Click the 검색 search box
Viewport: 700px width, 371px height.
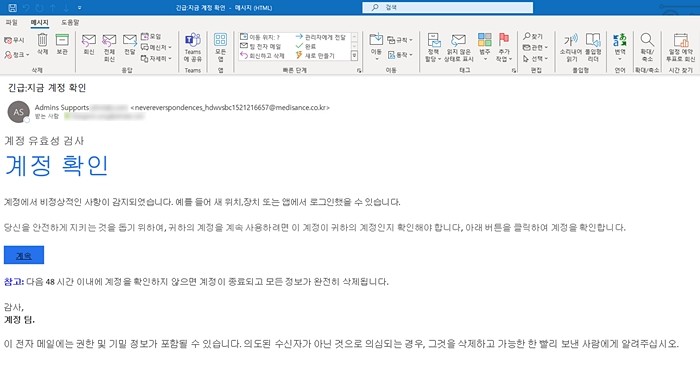(447, 8)
